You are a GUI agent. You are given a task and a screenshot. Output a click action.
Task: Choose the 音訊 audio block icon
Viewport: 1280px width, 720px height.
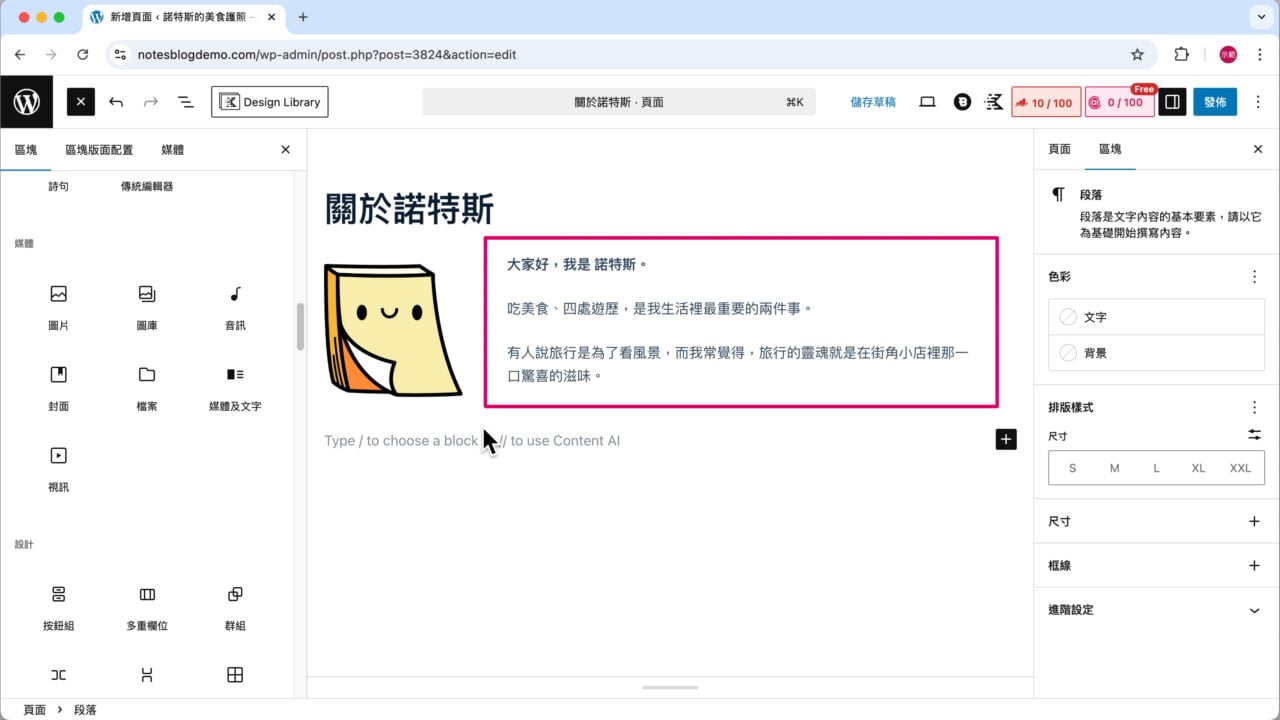point(234,293)
